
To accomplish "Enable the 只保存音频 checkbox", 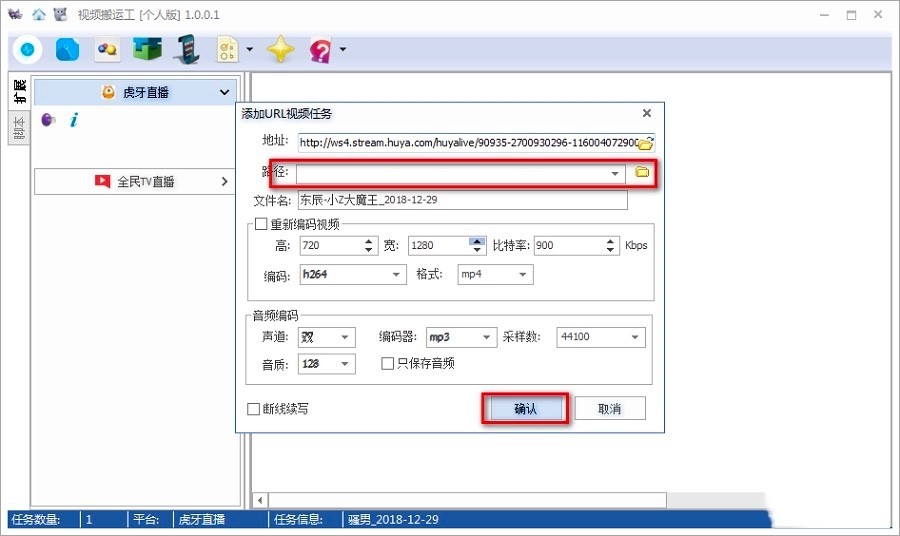I will tap(387, 363).
